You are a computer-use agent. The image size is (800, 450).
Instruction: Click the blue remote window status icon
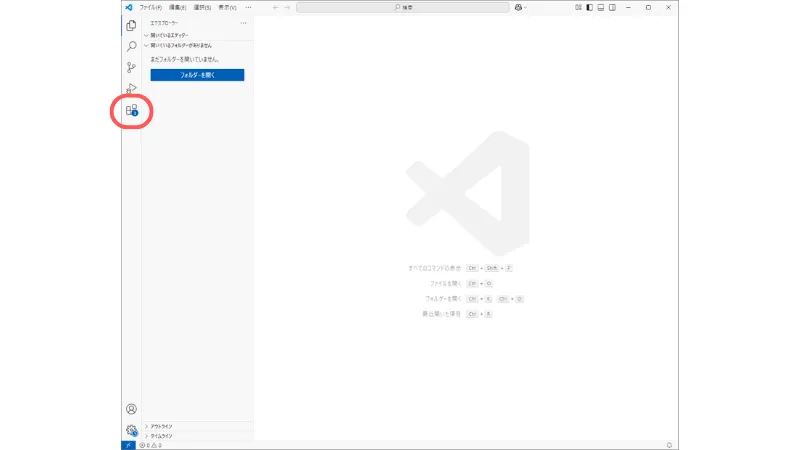128,444
